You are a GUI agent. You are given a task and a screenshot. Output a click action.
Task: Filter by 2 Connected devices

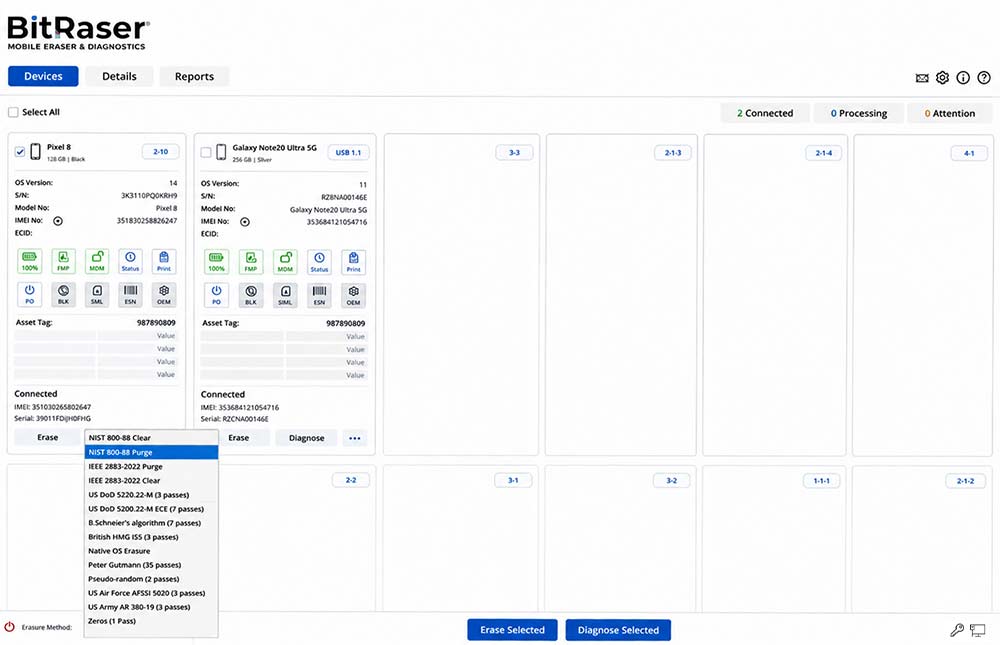[765, 113]
